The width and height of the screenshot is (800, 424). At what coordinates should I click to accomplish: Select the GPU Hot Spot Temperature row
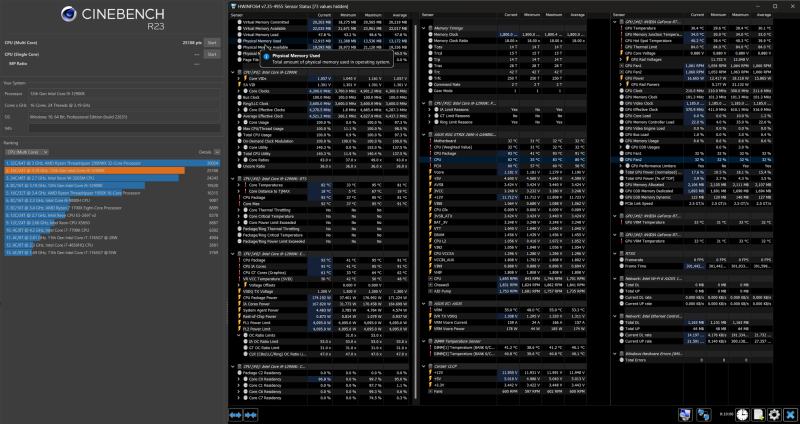click(x=691, y=40)
